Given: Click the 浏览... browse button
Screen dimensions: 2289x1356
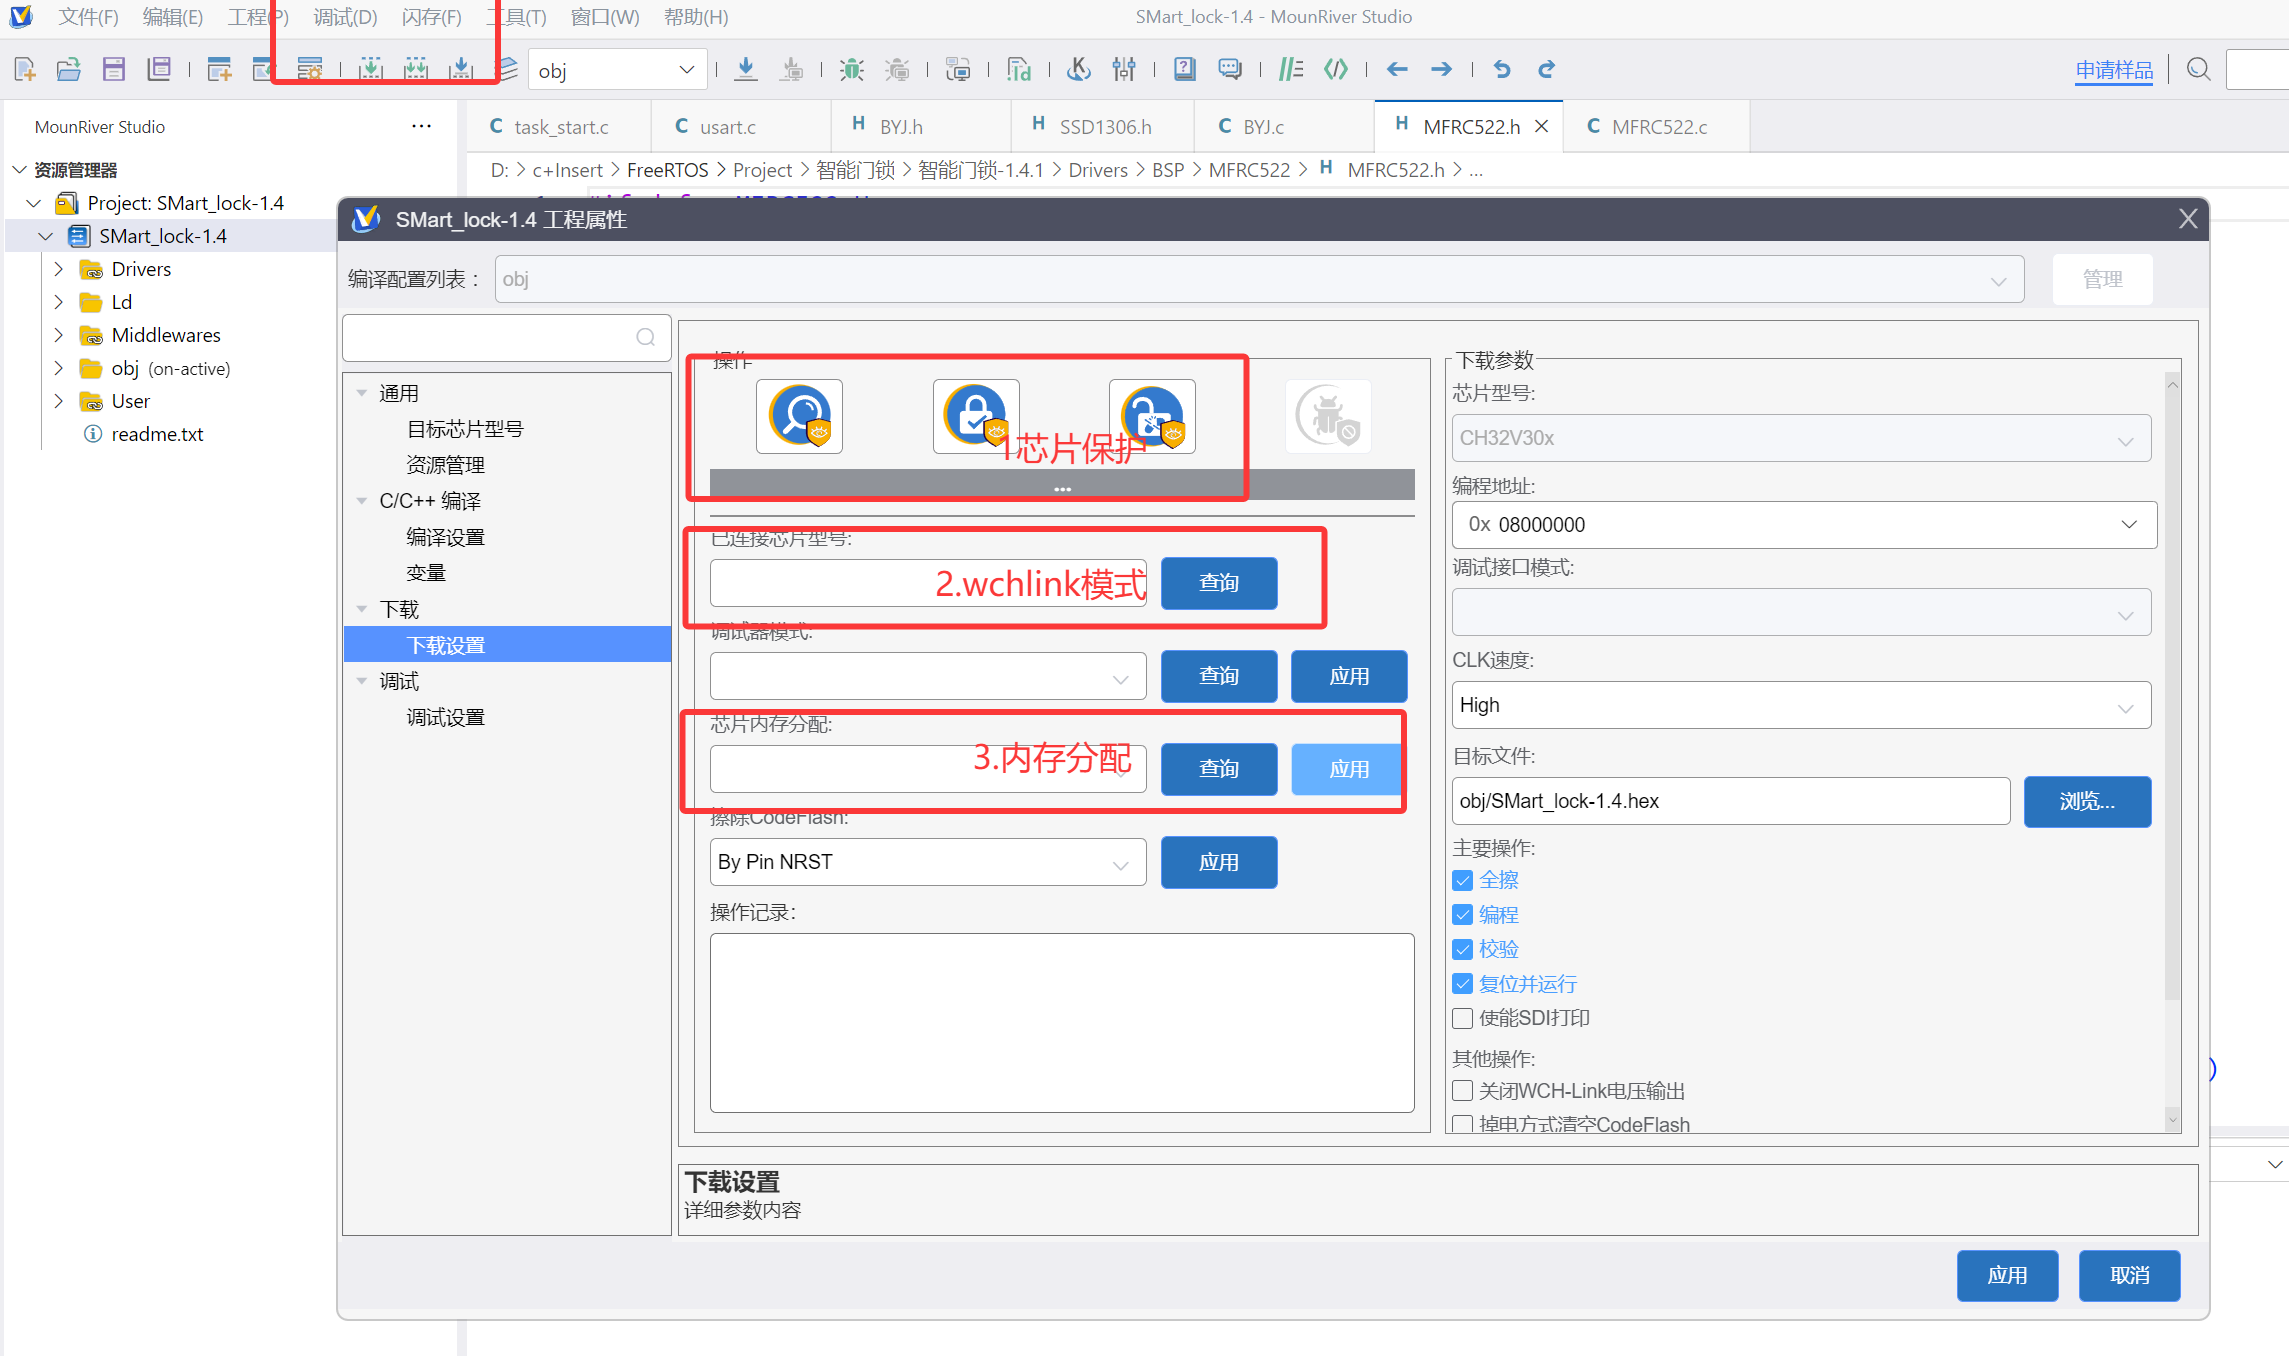Looking at the screenshot, I should click(x=2086, y=801).
